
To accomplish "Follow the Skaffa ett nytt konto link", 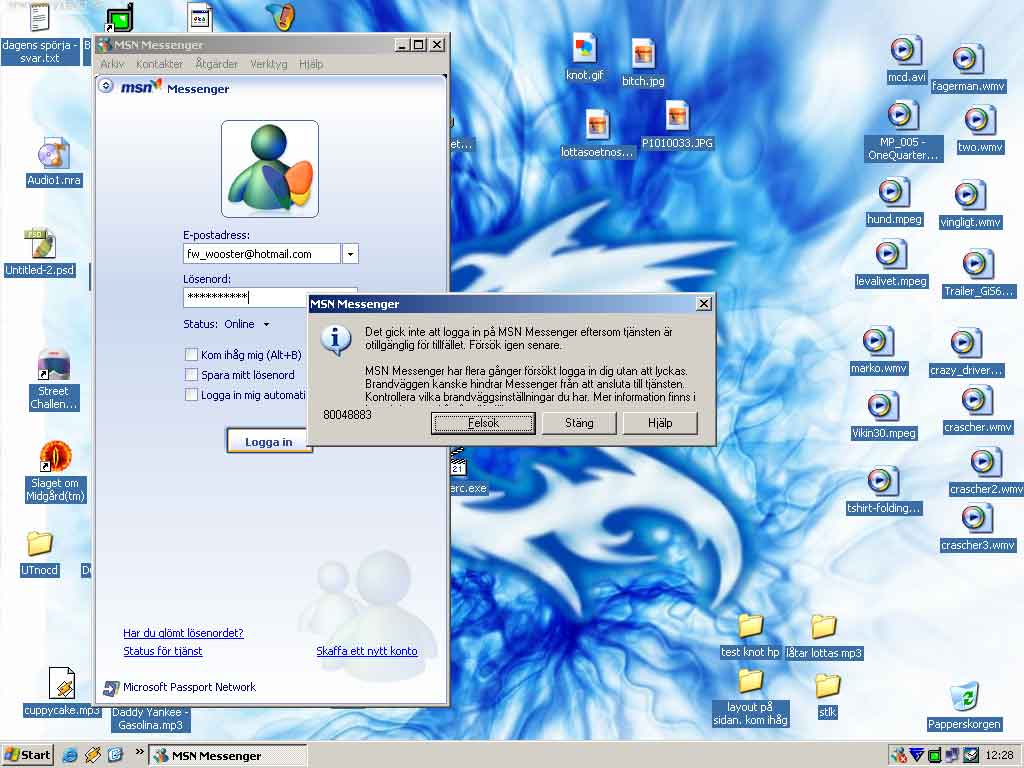I will [367, 651].
